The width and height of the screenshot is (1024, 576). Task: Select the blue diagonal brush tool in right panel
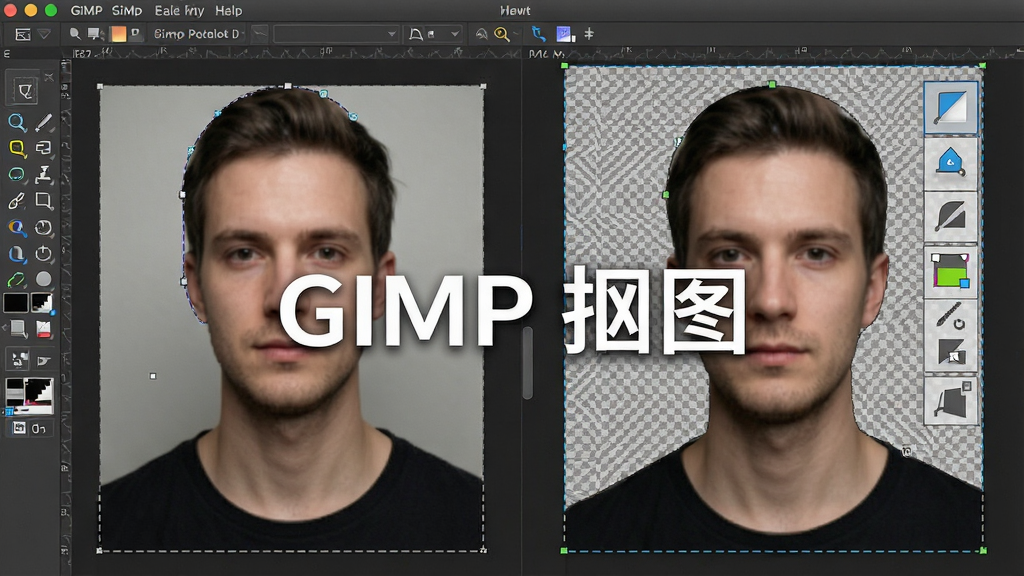click(x=951, y=108)
